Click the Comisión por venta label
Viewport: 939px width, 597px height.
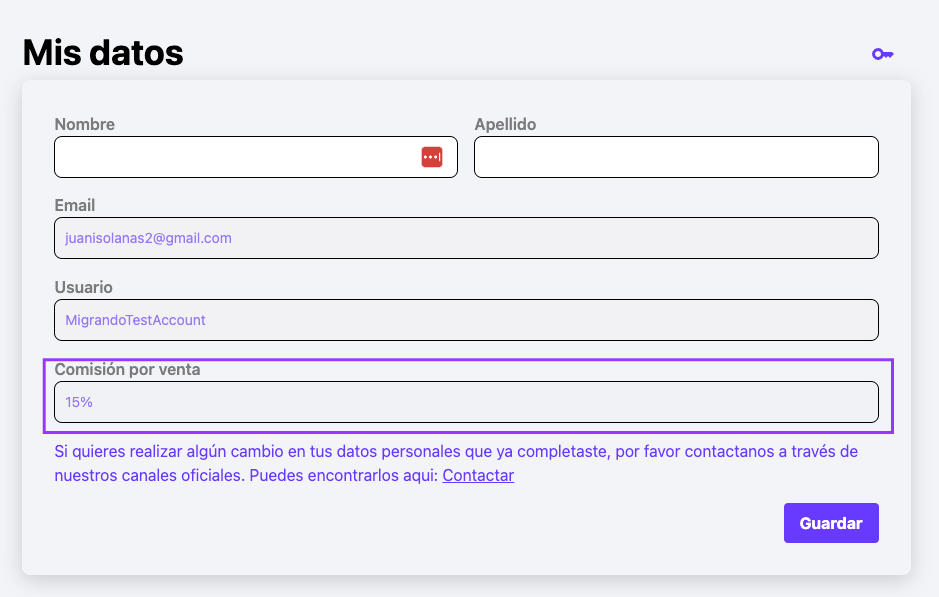128,369
